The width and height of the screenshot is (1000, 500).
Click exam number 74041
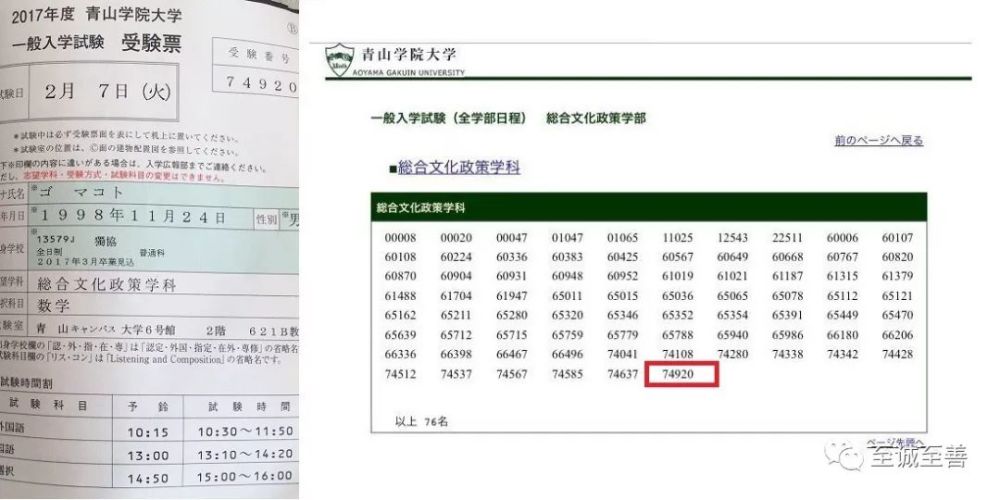click(622, 354)
